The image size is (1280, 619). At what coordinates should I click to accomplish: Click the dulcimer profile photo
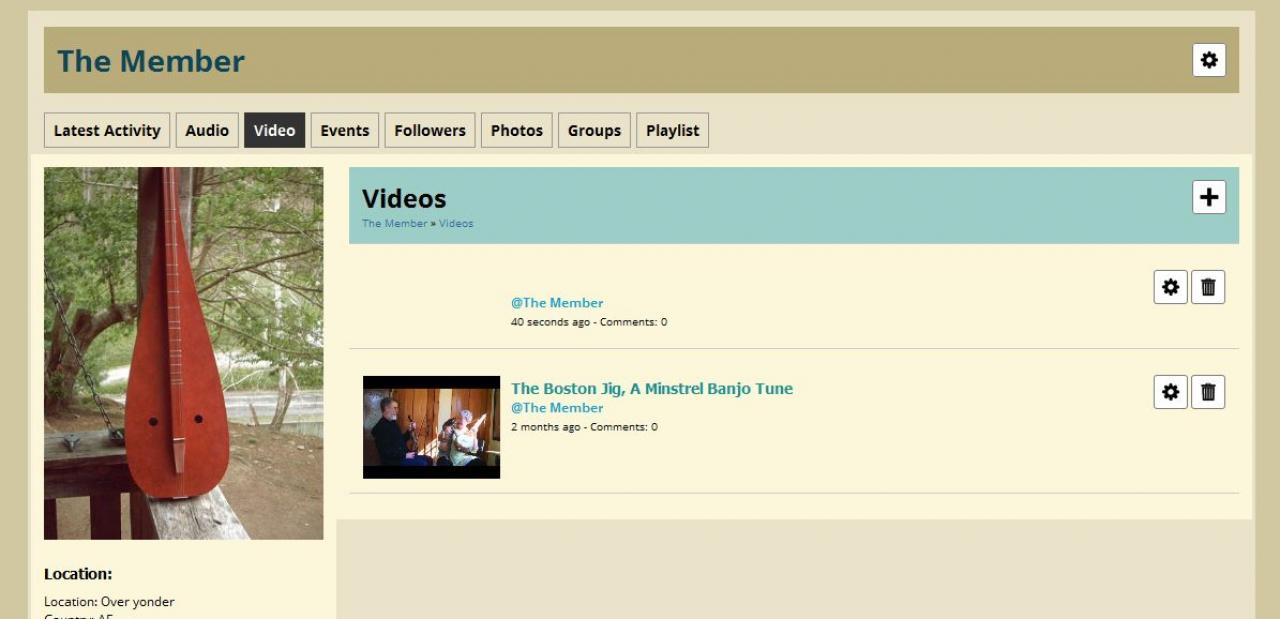point(183,353)
